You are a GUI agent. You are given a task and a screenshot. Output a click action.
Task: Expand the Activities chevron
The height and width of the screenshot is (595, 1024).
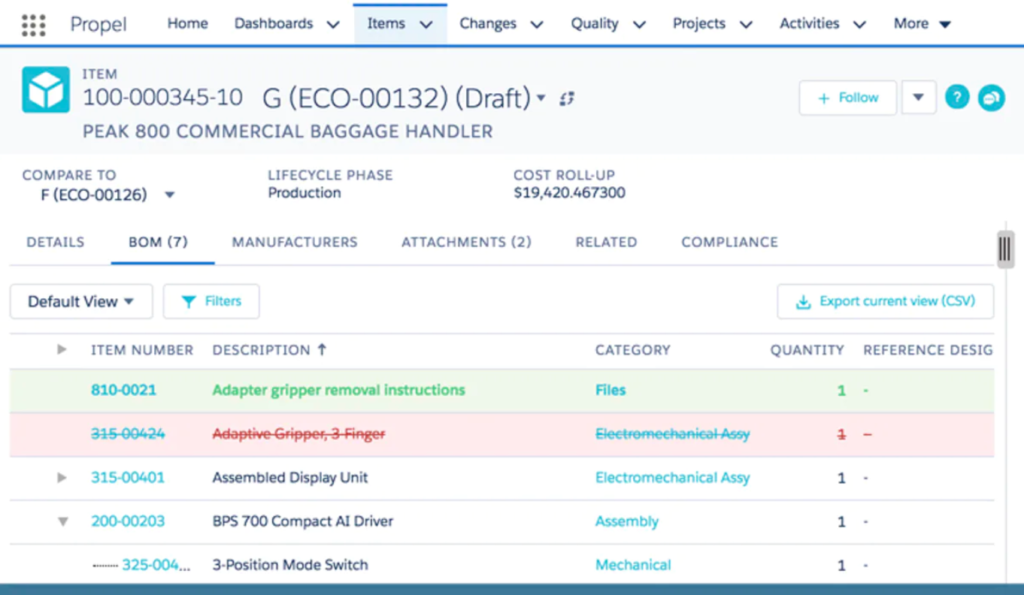[x=859, y=25]
